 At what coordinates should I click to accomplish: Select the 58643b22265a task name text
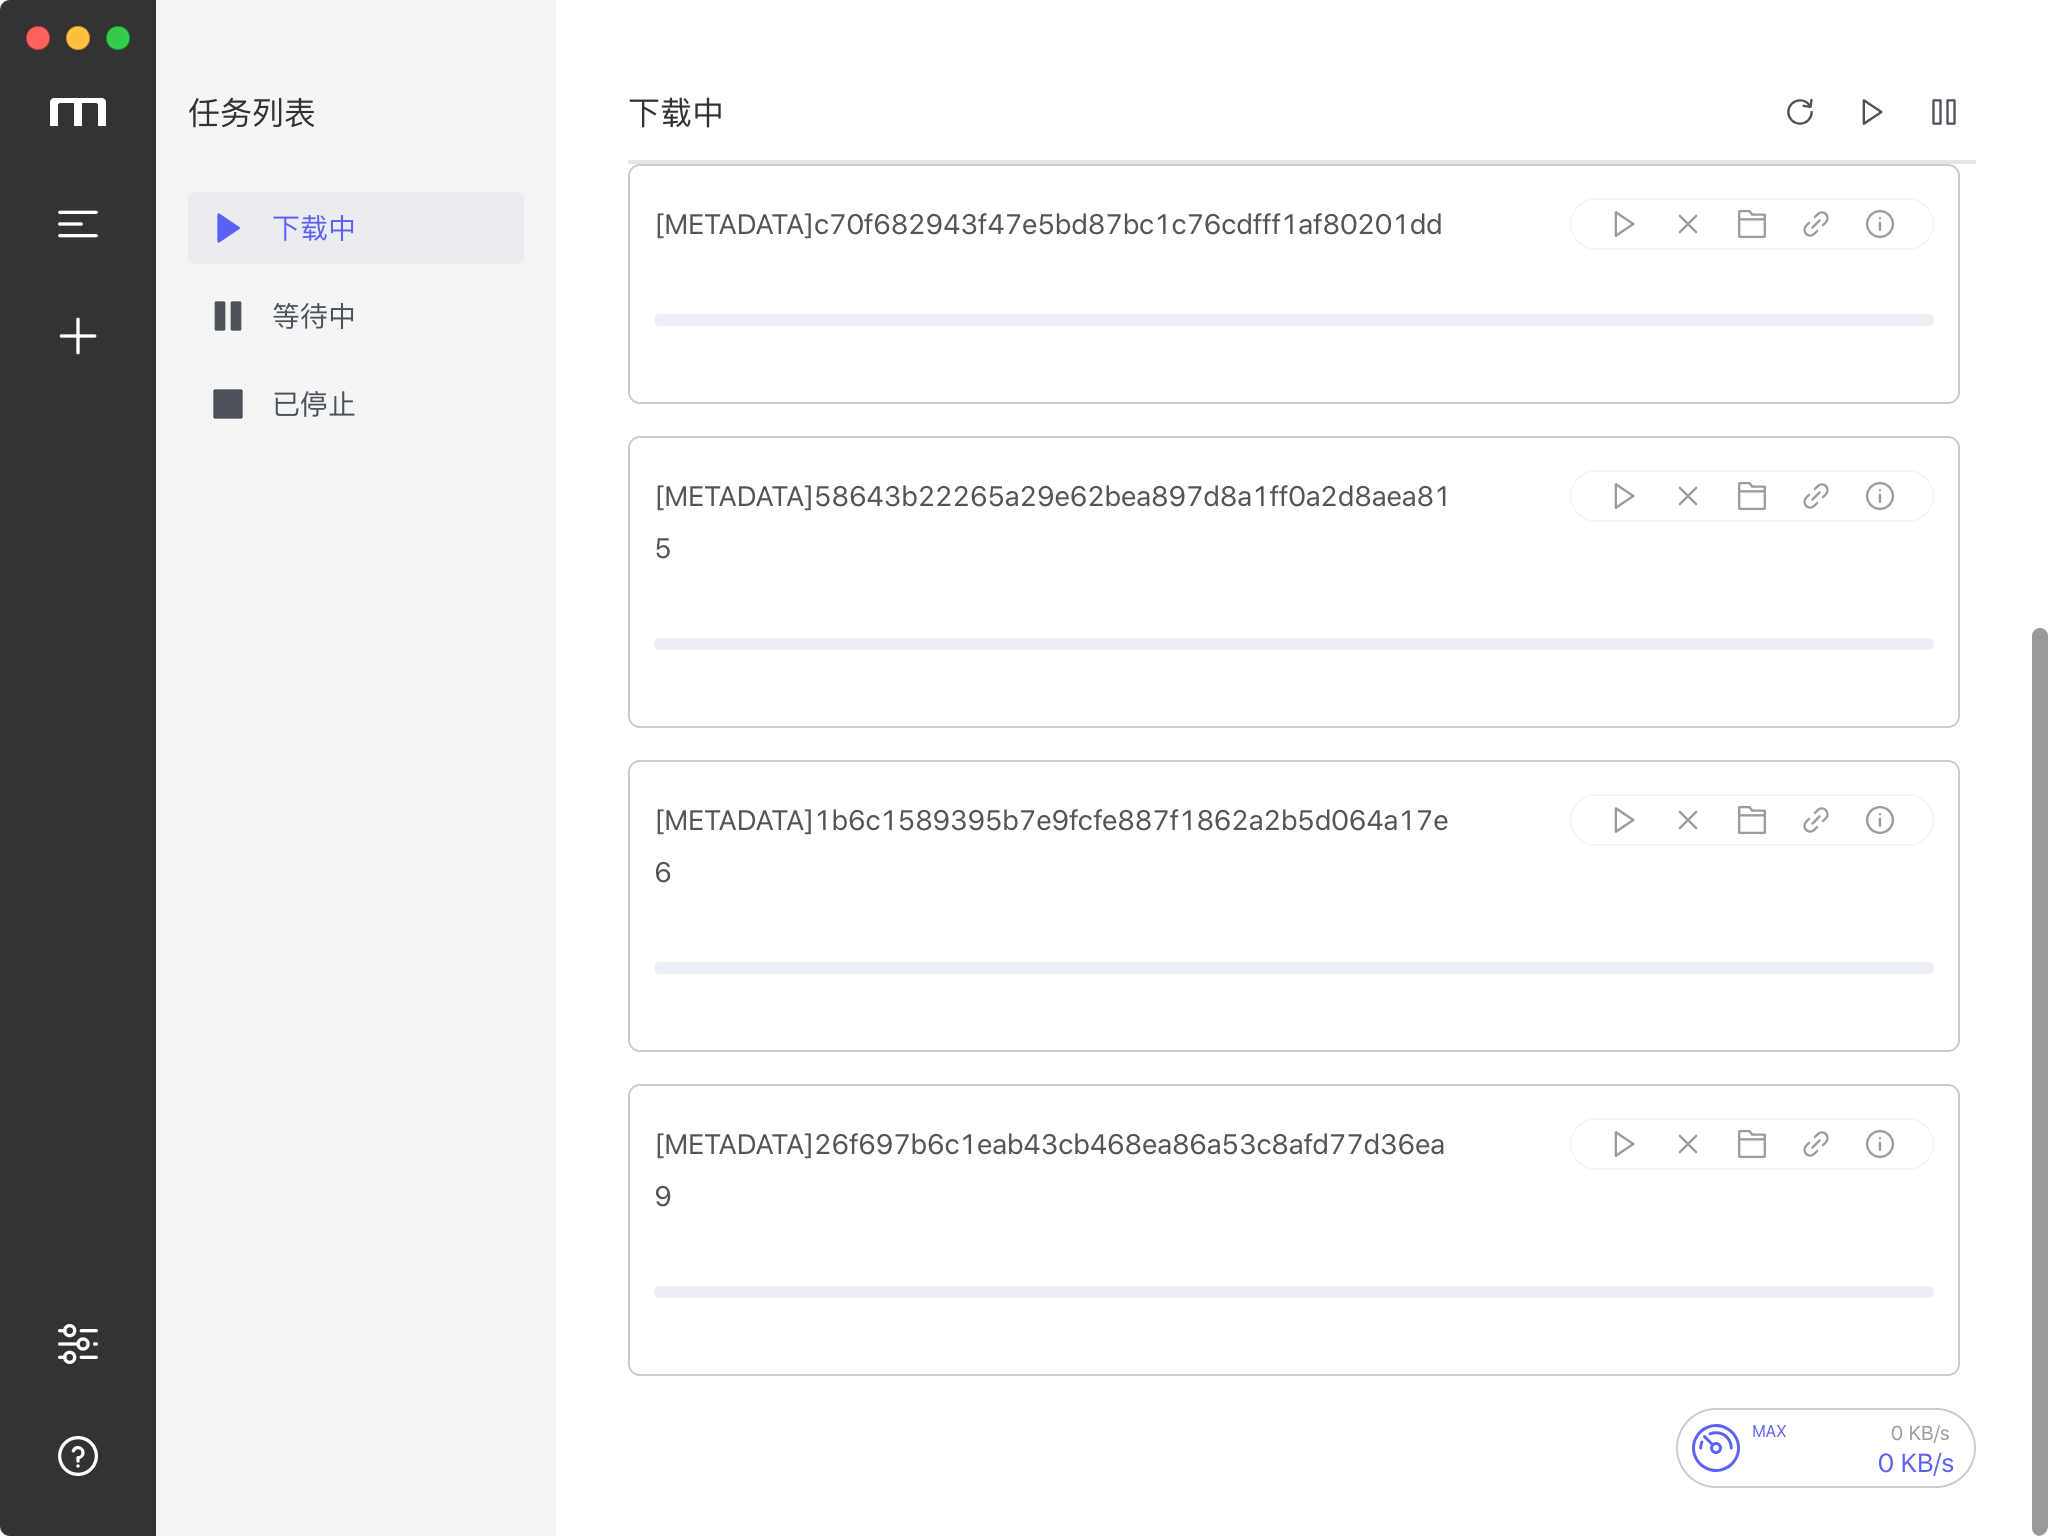pos(1052,522)
